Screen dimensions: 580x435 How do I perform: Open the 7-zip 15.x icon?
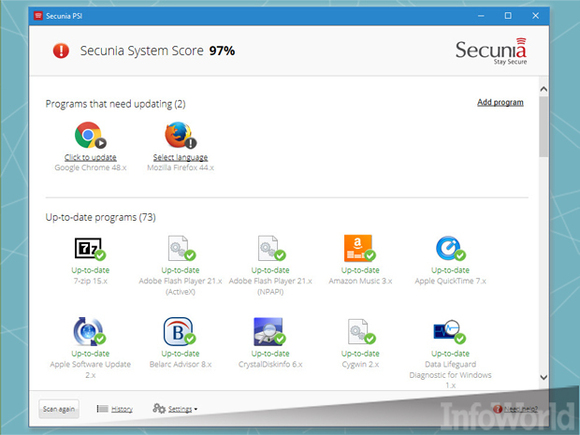pyautogui.click(x=90, y=248)
